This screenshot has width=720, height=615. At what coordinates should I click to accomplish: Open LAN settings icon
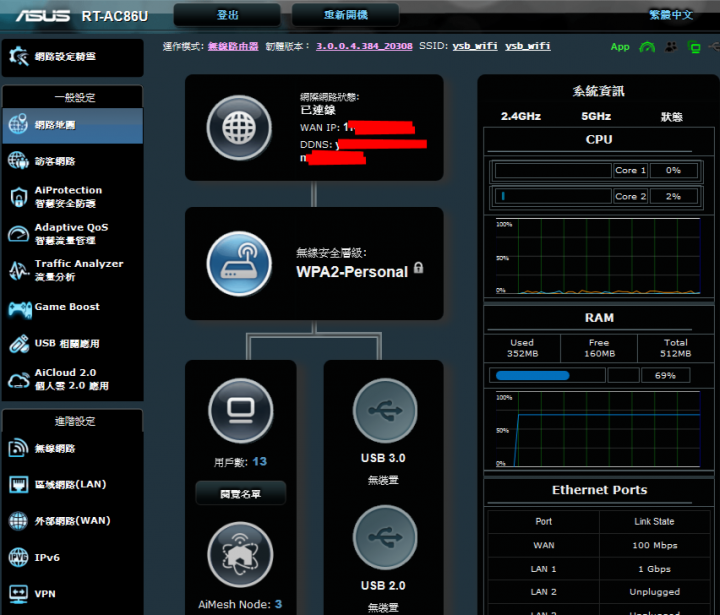(18, 484)
